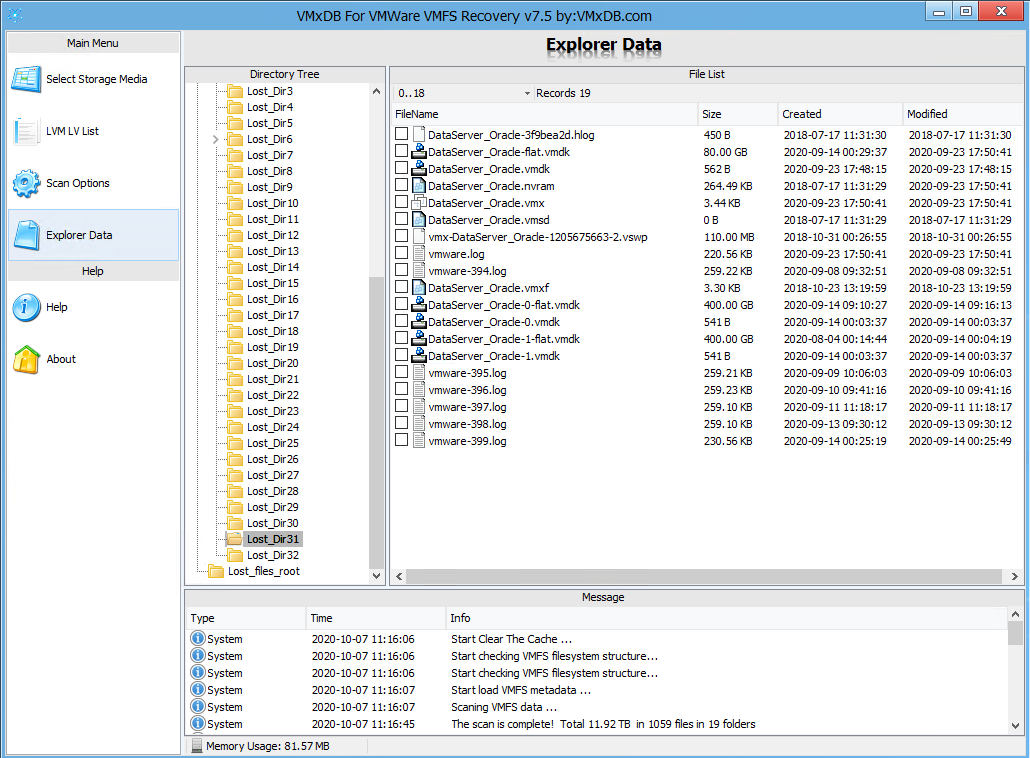Sort by the Size column header
The width and height of the screenshot is (1030, 758).
[738, 114]
